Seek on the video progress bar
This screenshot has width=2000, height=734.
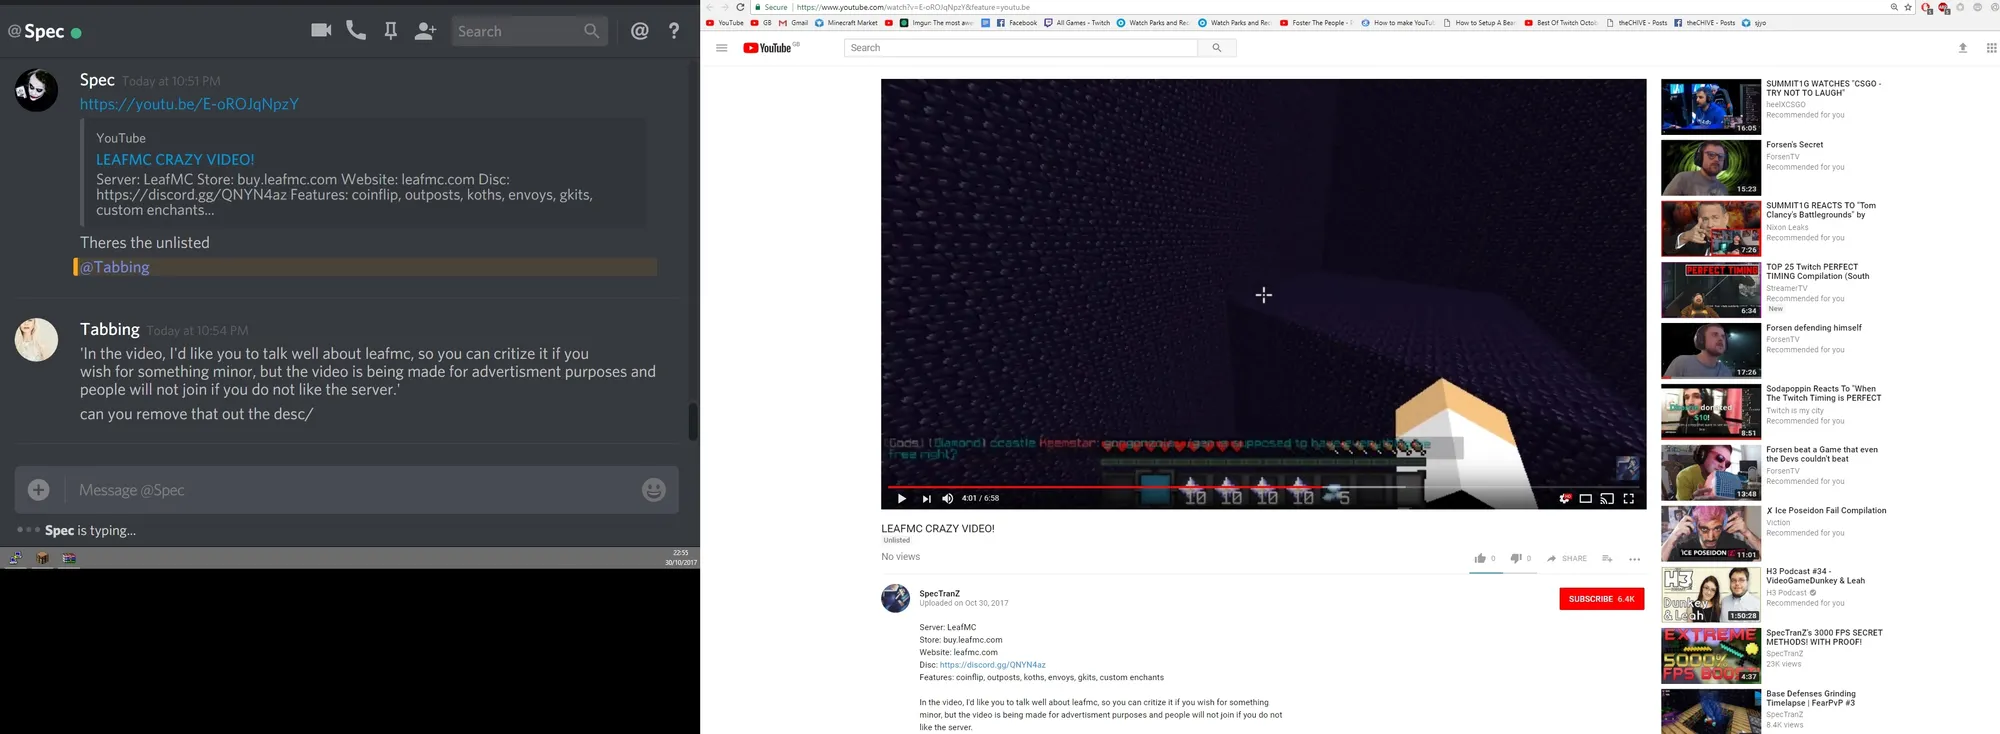point(1264,487)
